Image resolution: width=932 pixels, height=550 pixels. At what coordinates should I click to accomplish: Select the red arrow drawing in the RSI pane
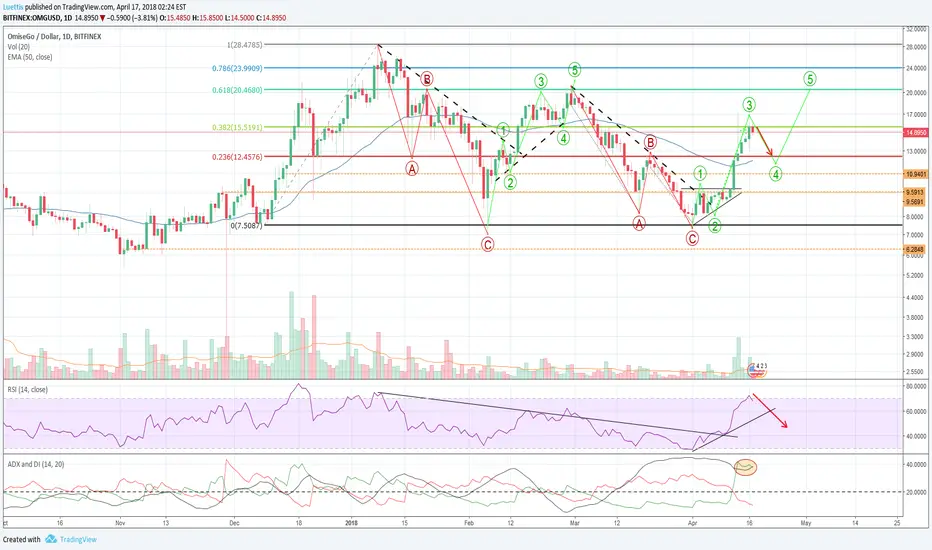pos(770,411)
